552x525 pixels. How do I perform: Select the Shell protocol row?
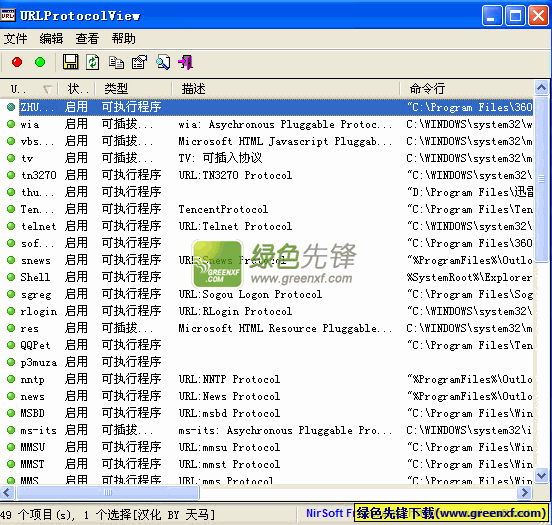(266, 277)
